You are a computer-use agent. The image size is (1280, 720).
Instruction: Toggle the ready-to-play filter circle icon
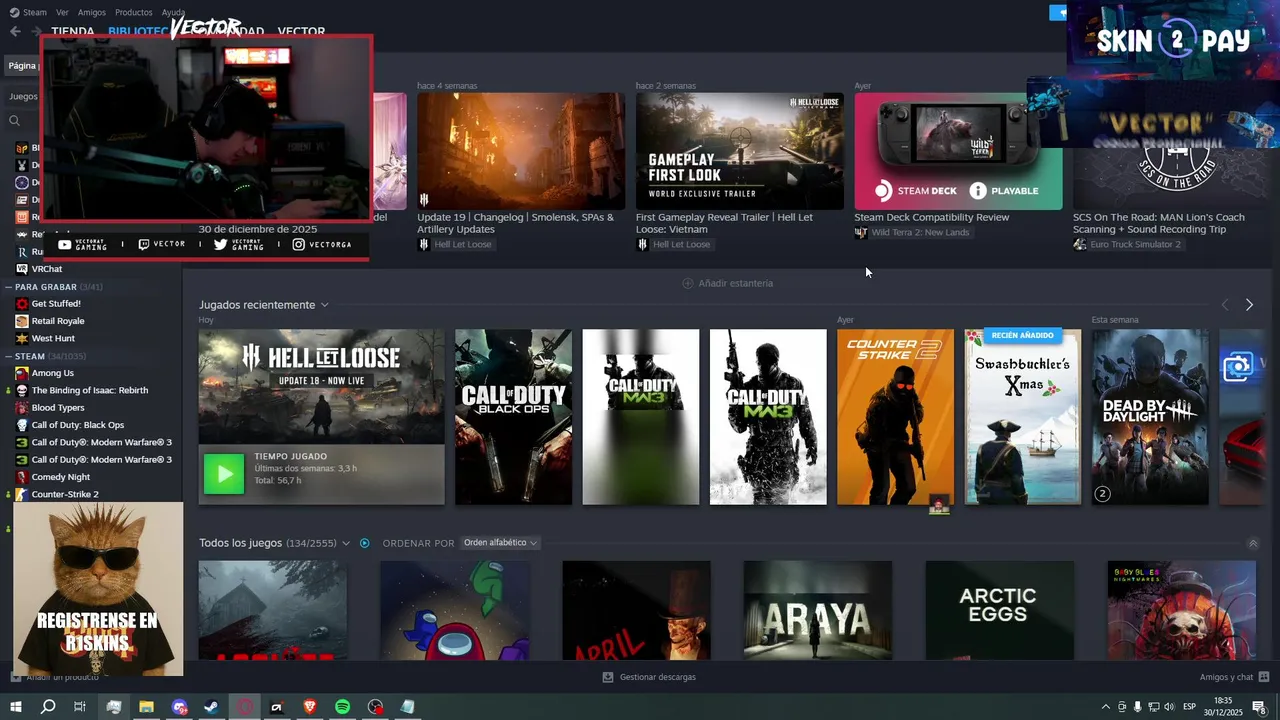coord(365,543)
